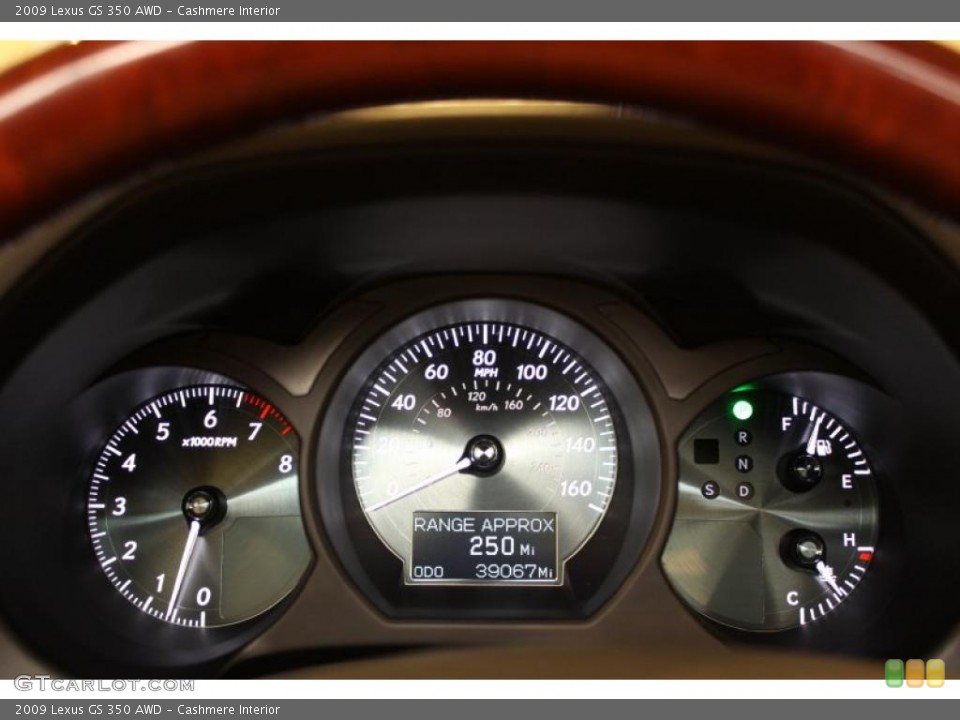
Task: Click the 40 mark on speedometer
Action: 403,403
